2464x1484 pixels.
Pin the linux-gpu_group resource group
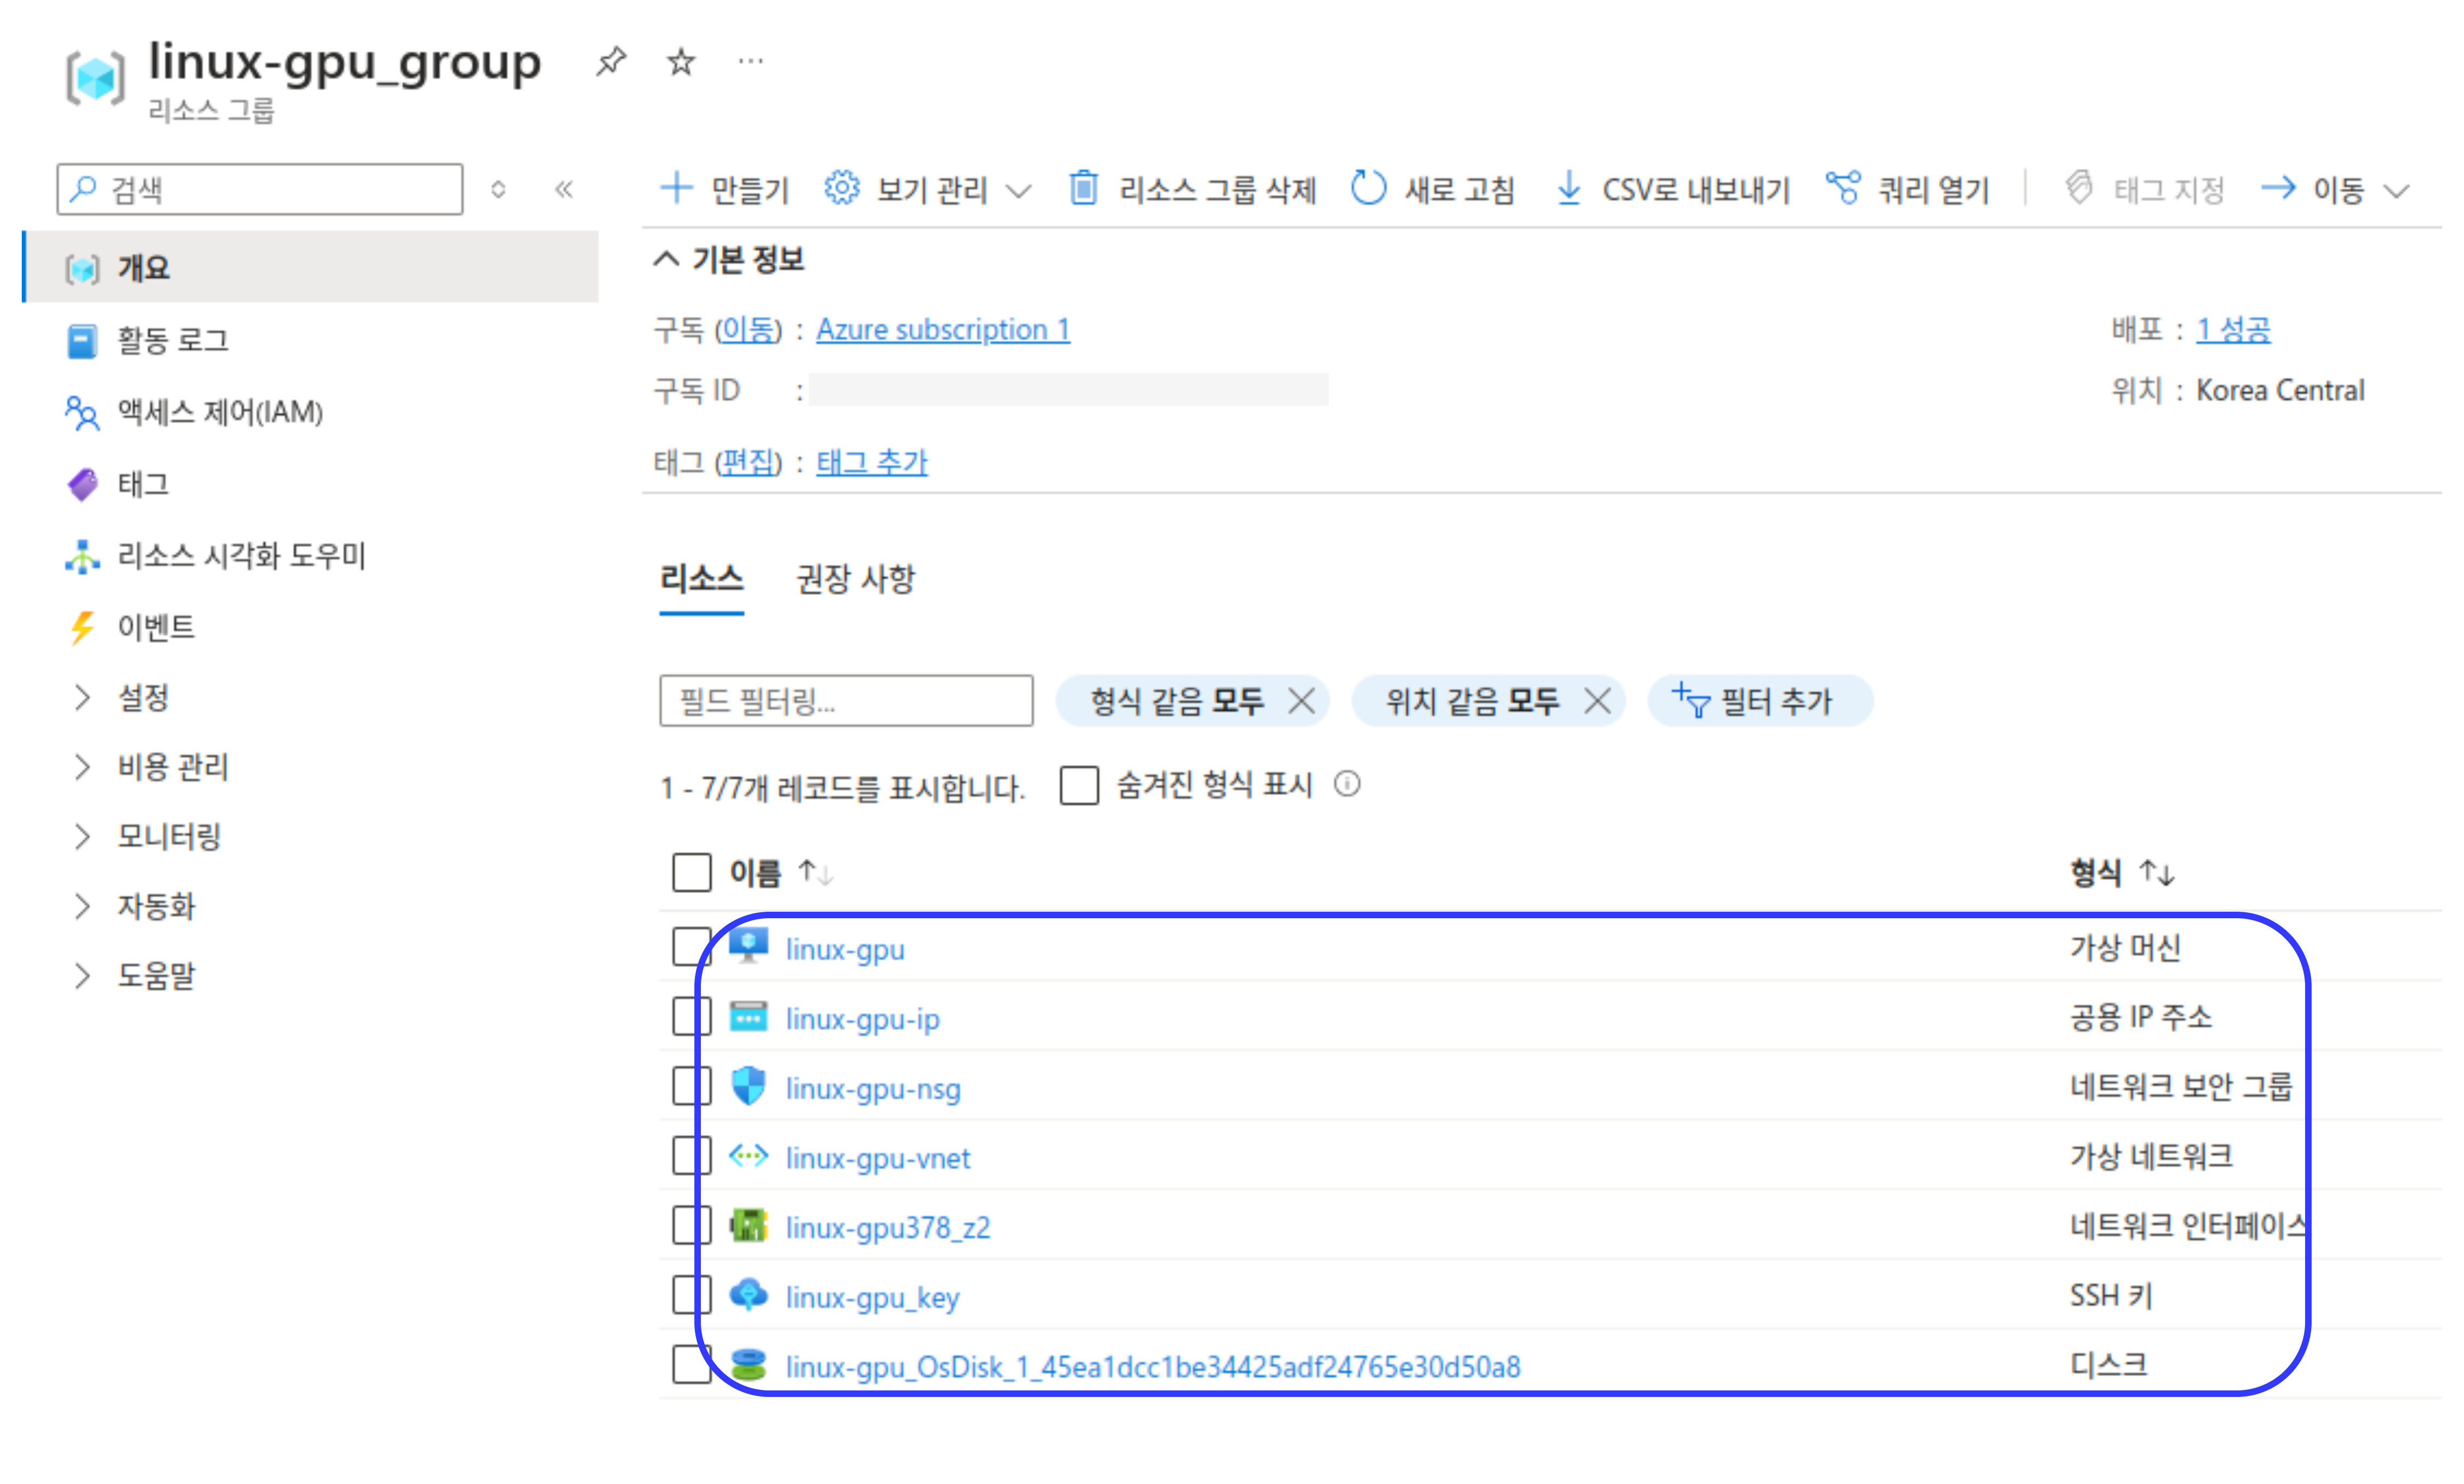pos(610,61)
